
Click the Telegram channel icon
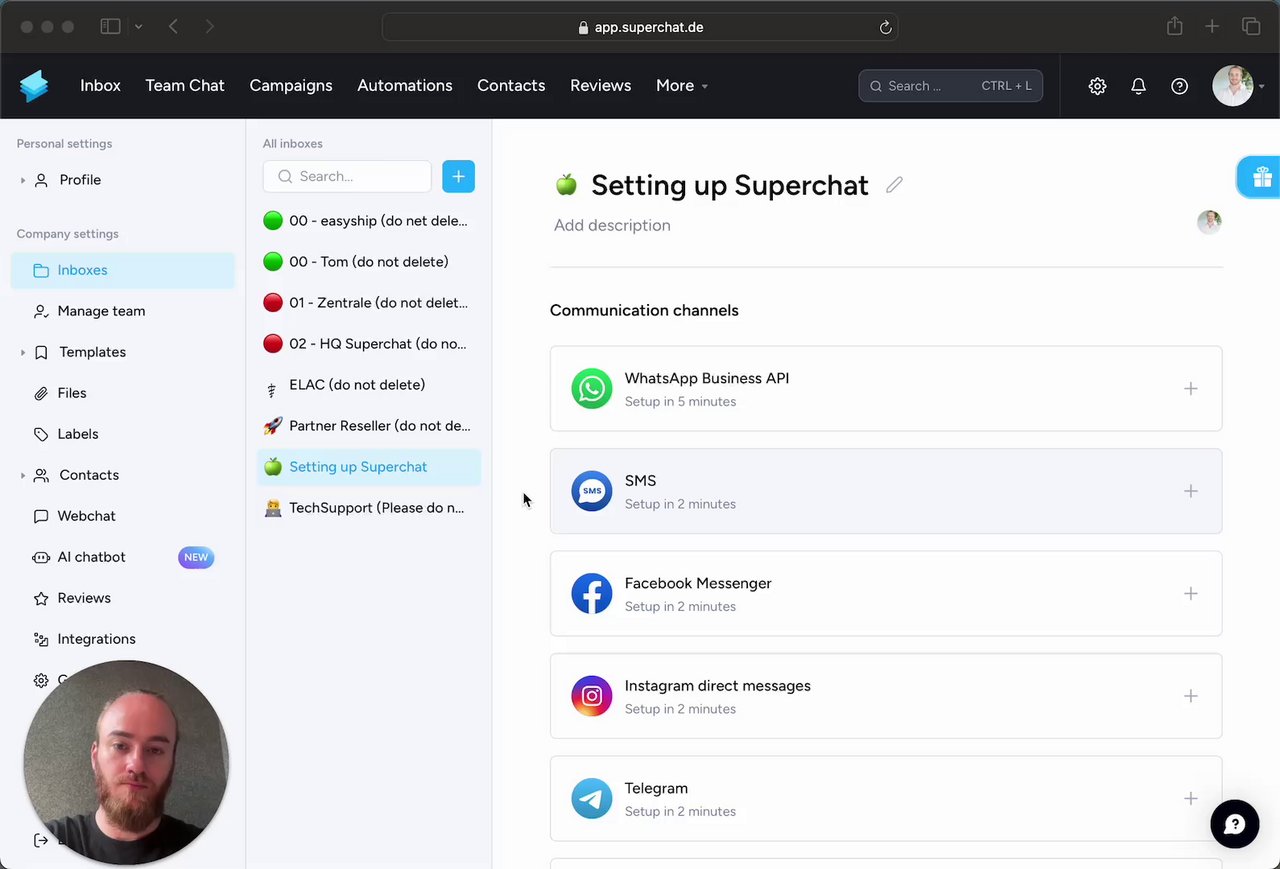coord(592,799)
